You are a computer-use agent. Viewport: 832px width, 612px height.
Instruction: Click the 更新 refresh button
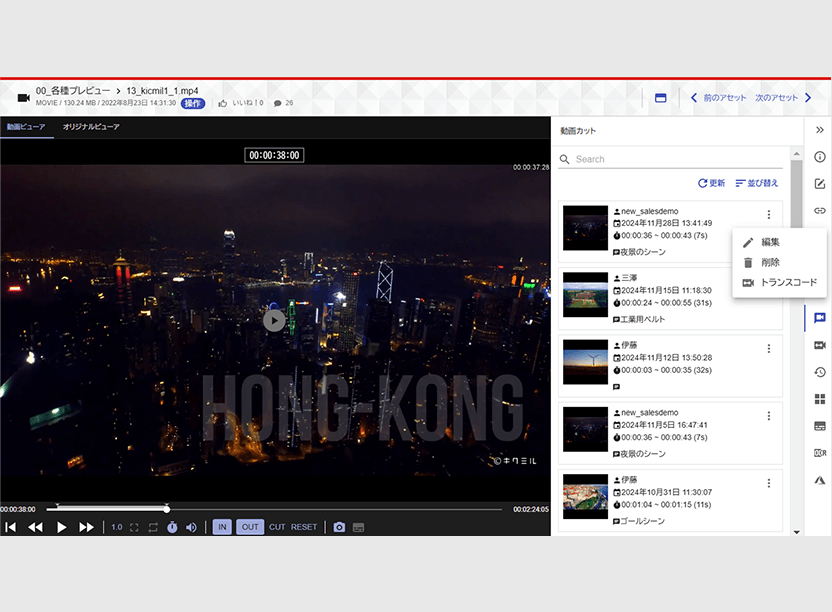coord(711,183)
